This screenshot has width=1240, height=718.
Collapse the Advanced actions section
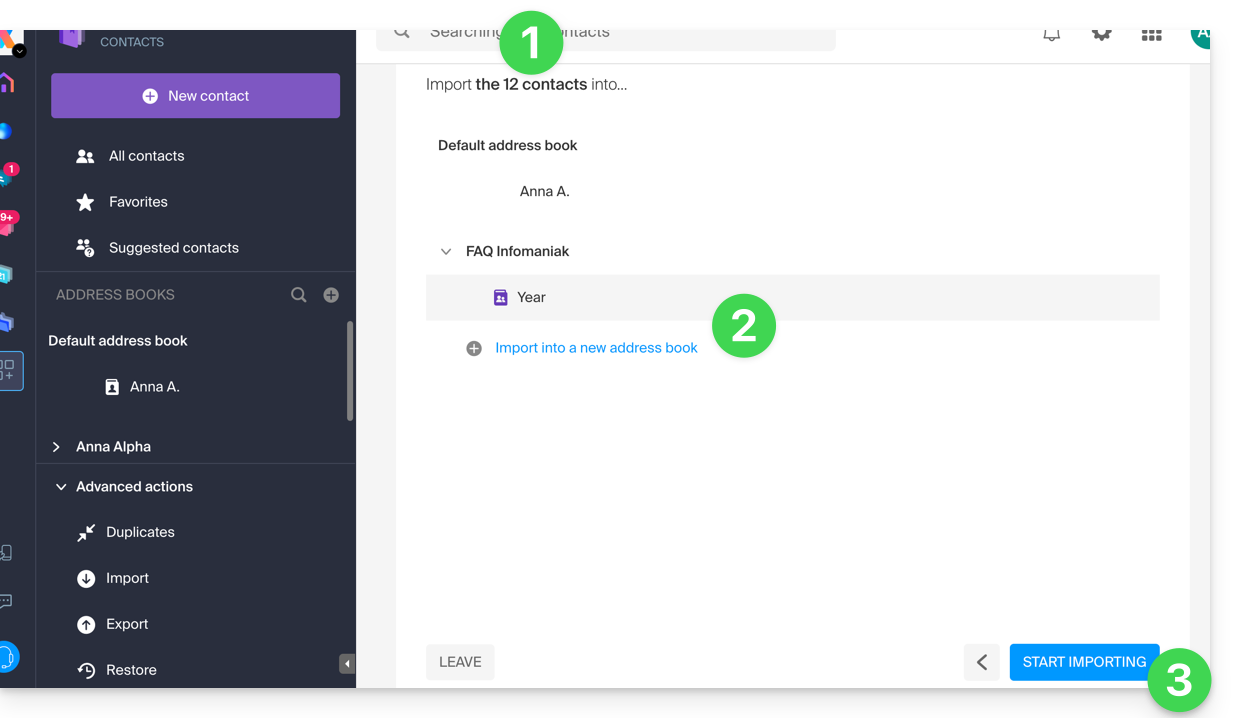tap(61, 487)
